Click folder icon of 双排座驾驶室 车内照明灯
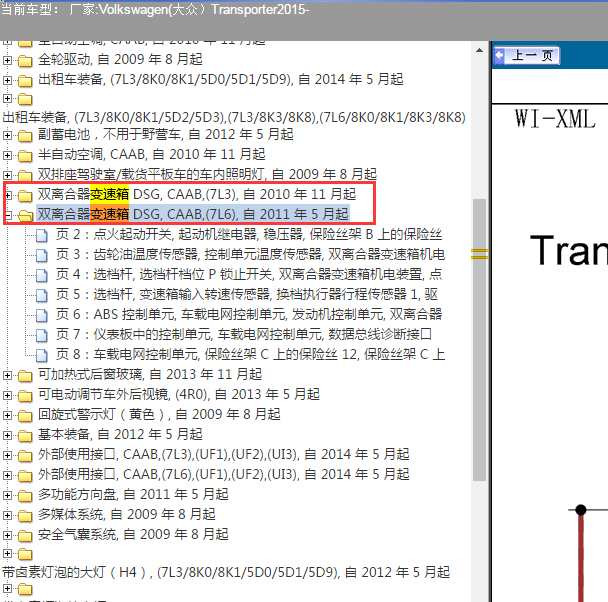The width and height of the screenshot is (608, 602). pos(25,176)
